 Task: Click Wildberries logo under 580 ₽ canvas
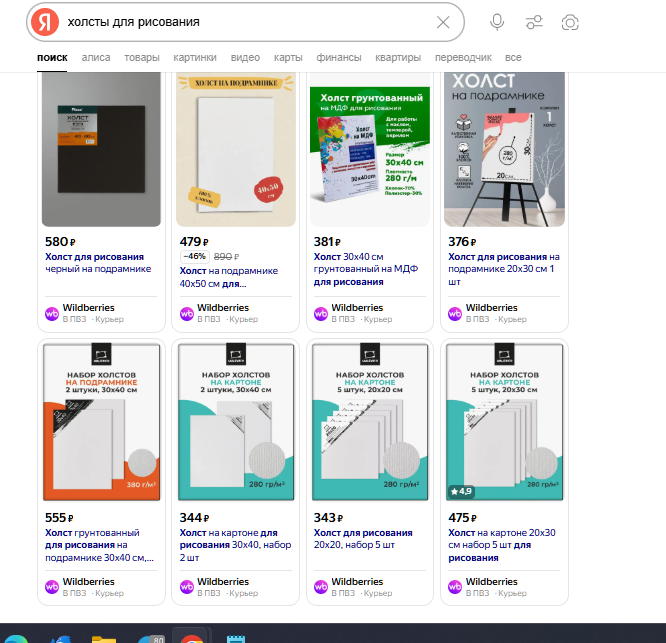53,313
